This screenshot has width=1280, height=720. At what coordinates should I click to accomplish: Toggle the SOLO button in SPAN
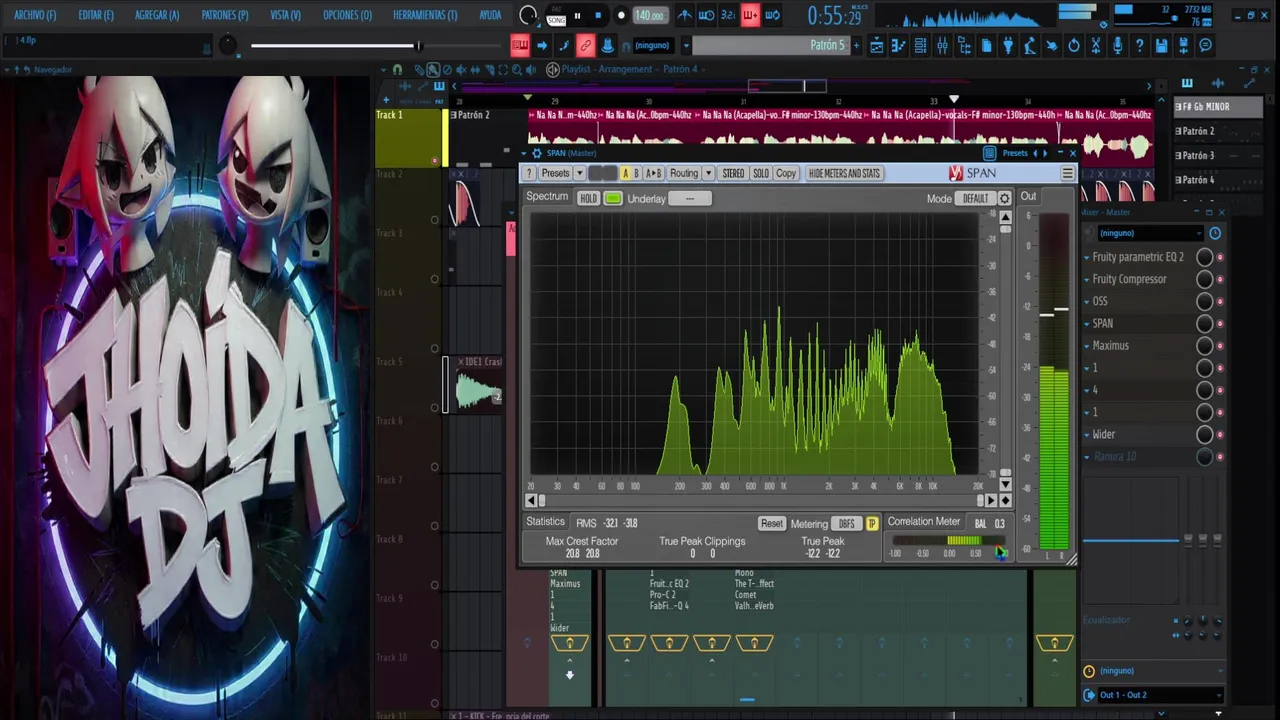click(761, 173)
